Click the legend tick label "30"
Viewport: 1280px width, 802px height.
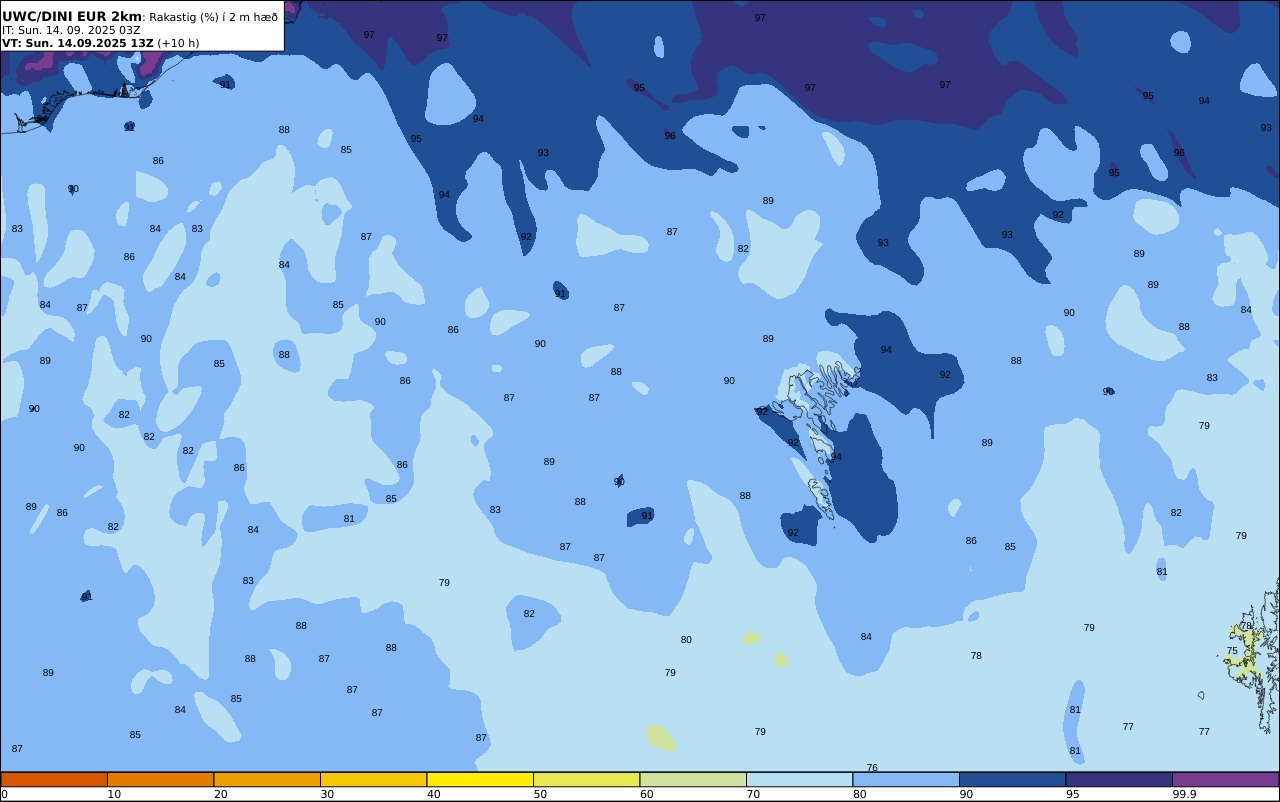[x=327, y=794]
